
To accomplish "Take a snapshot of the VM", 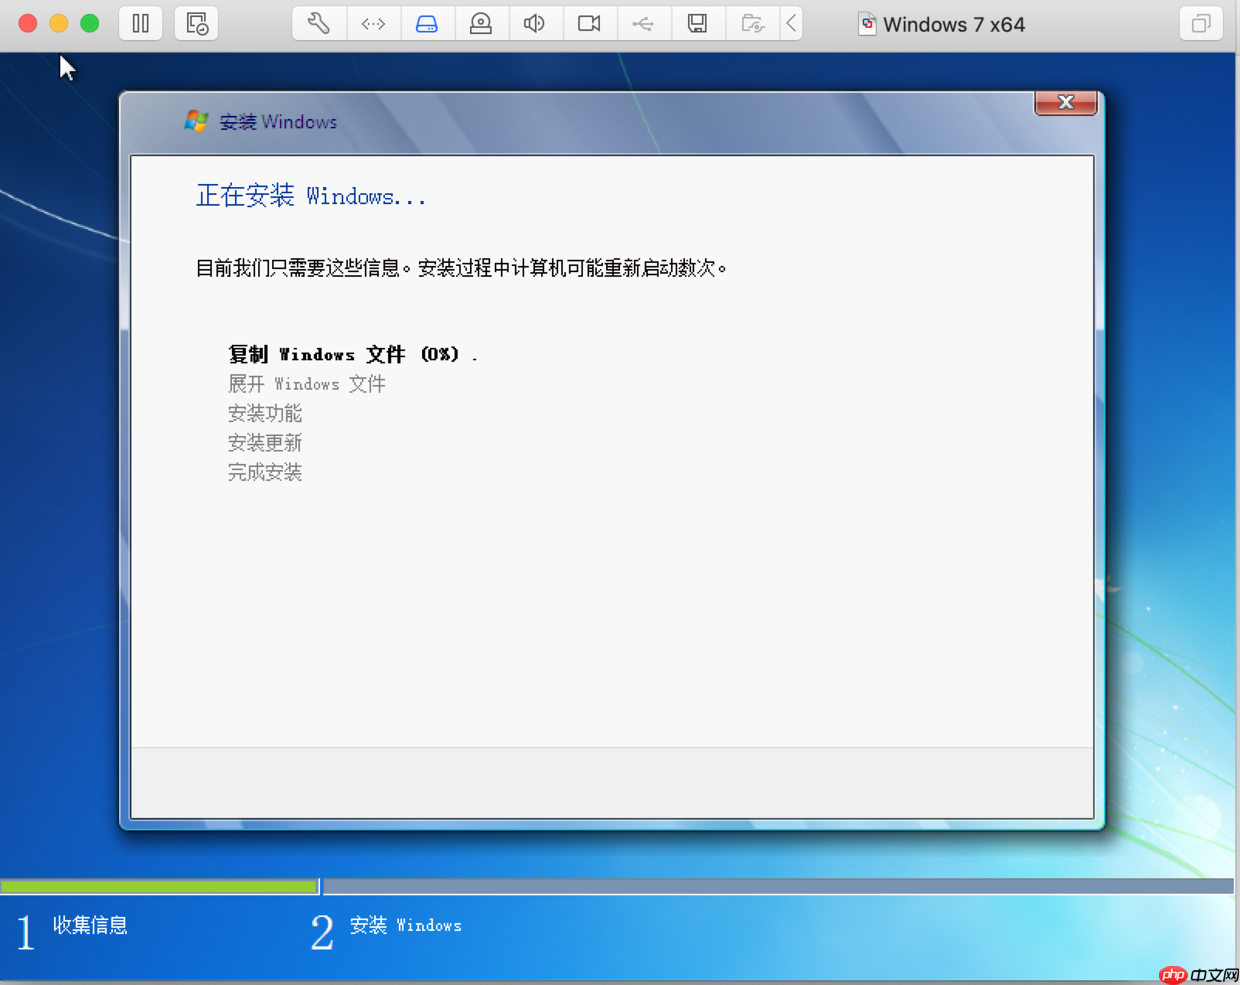I will point(196,23).
